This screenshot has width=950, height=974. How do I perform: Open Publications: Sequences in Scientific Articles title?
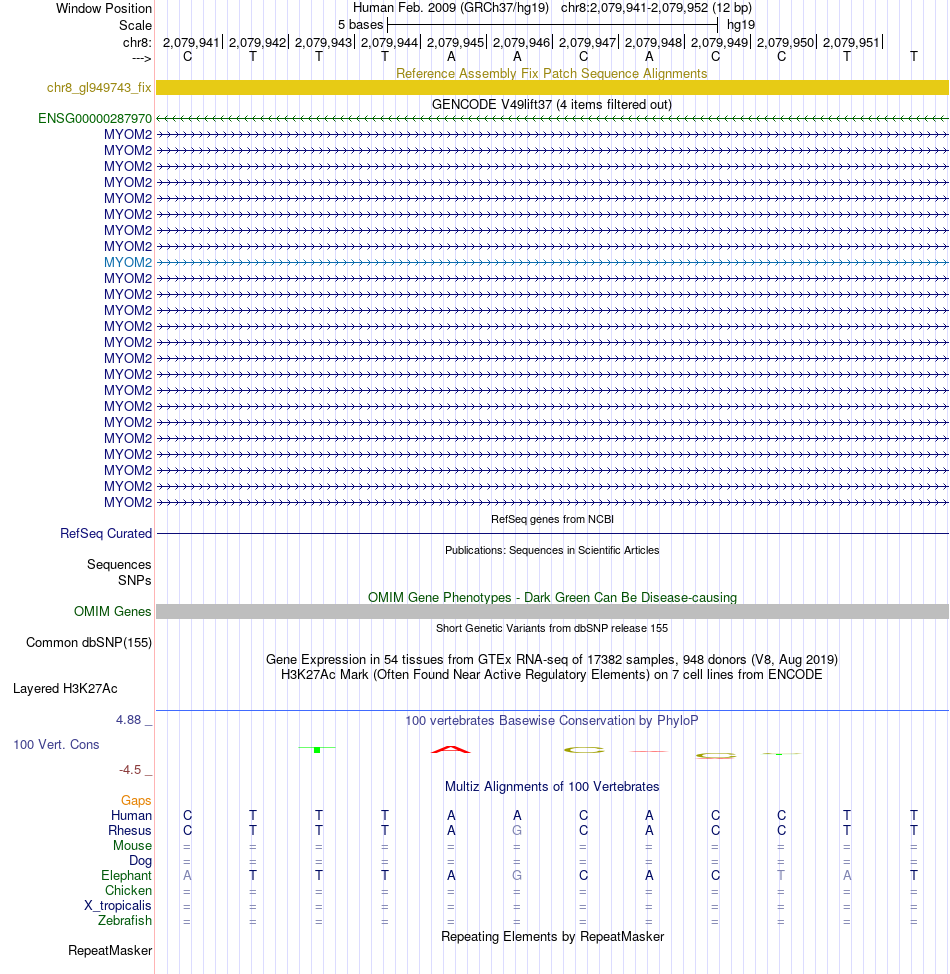[552, 550]
